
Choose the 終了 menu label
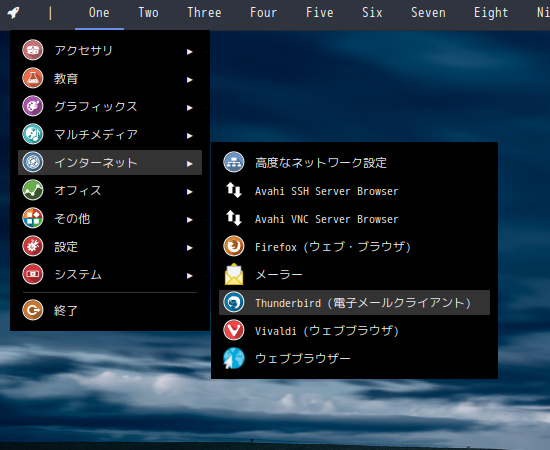tap(66, 310)
